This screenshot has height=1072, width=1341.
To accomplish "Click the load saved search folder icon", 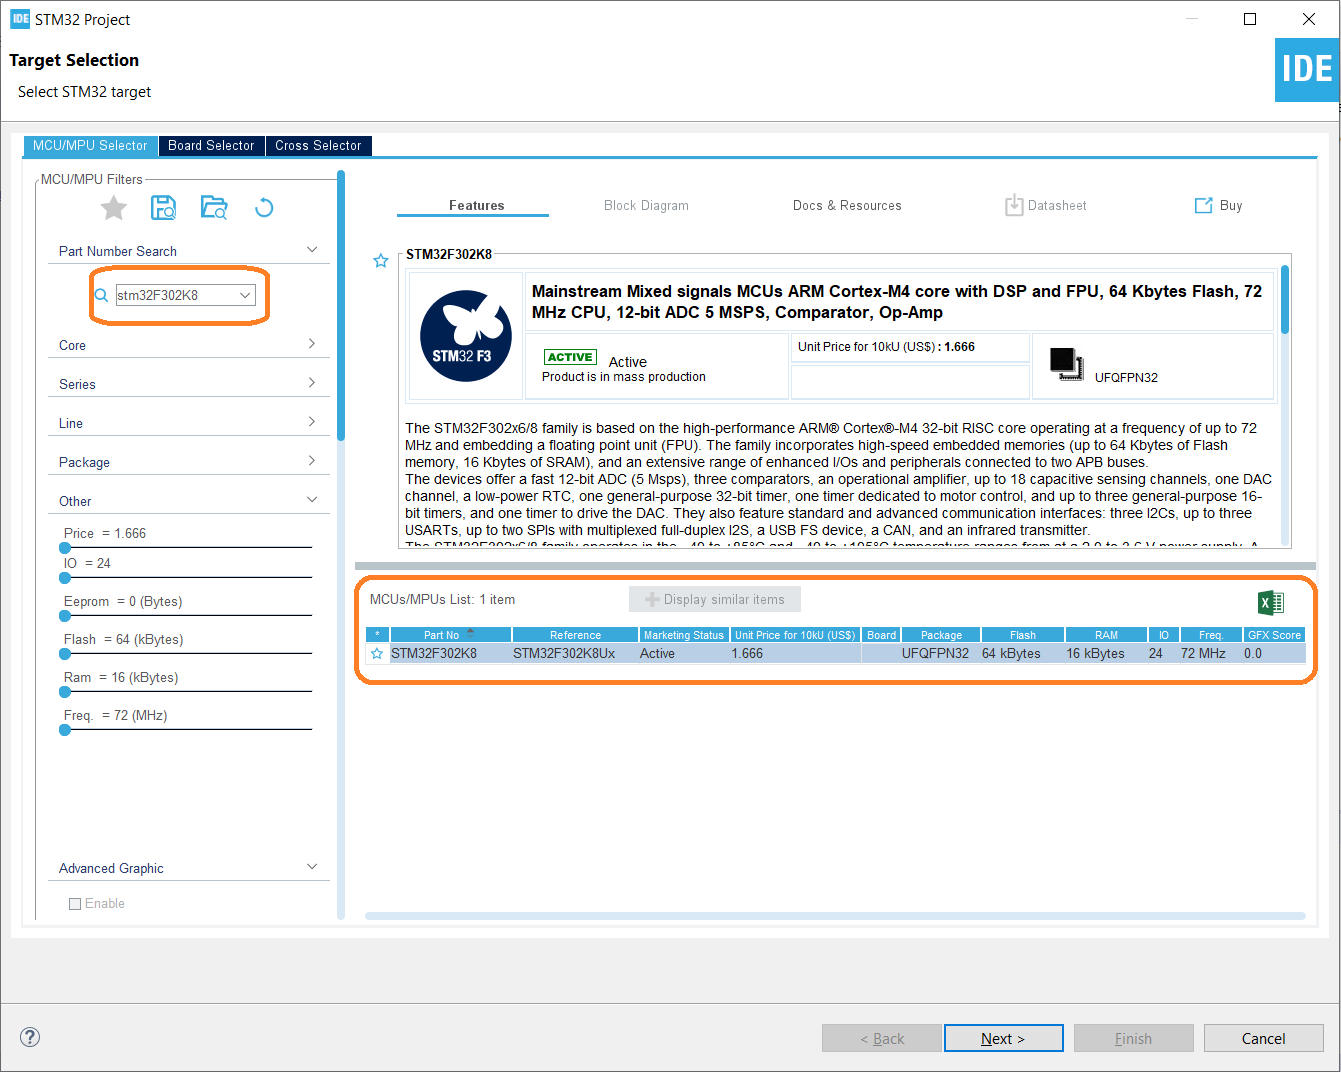I will [x=213, y=207].
